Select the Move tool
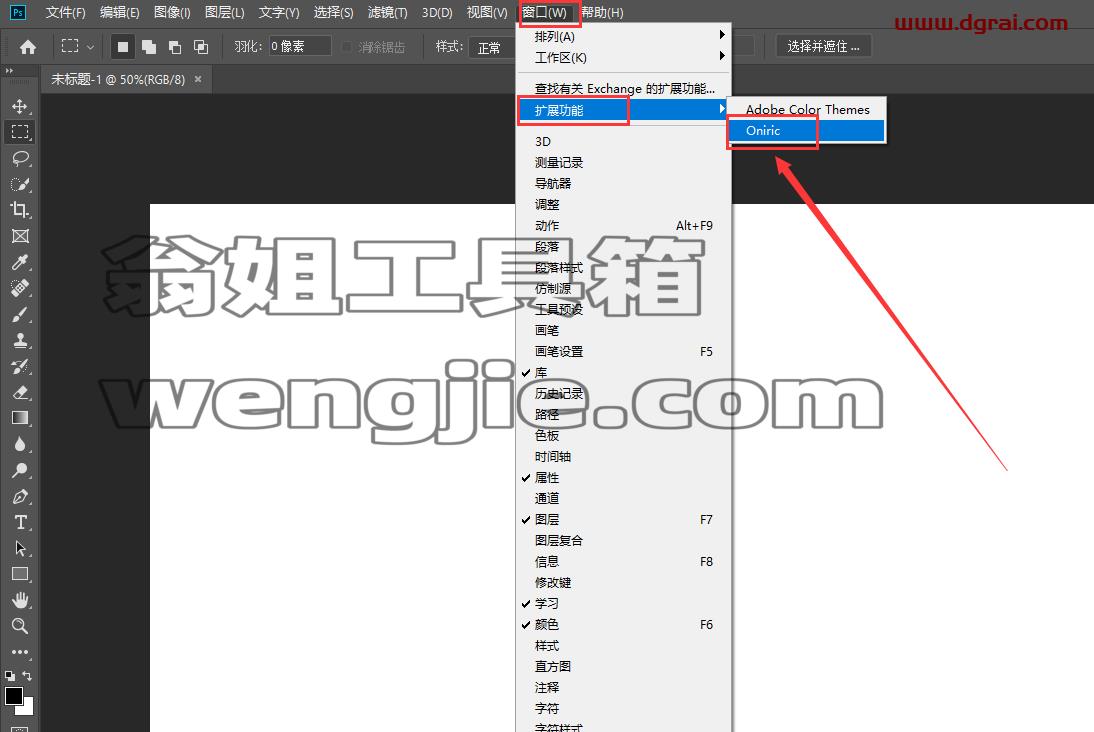 [20, 106]
